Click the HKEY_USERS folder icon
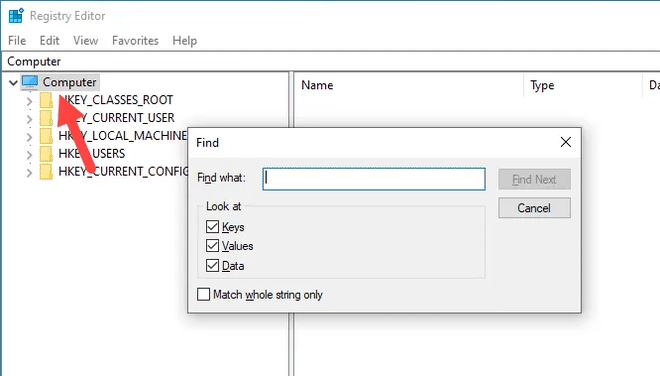Image resolution: width=660 pixels, height=376 pixels. tap(46, 154)
